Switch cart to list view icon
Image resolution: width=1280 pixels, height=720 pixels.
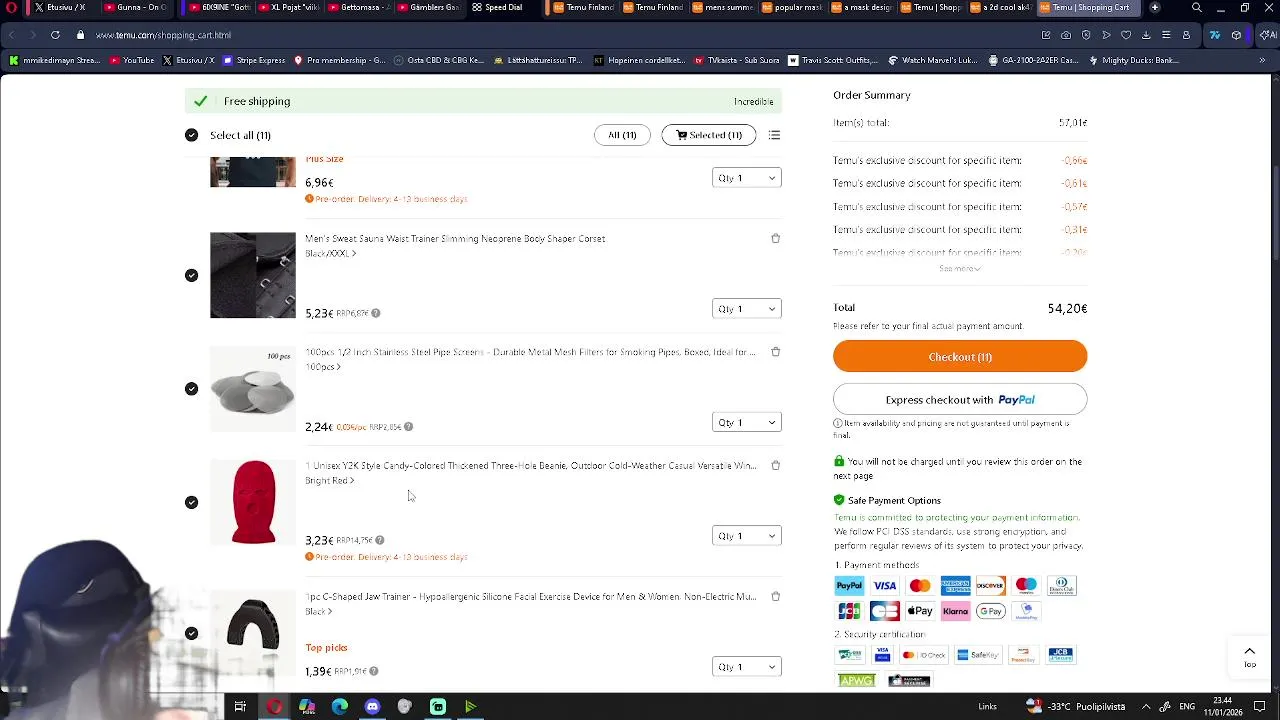774,135
